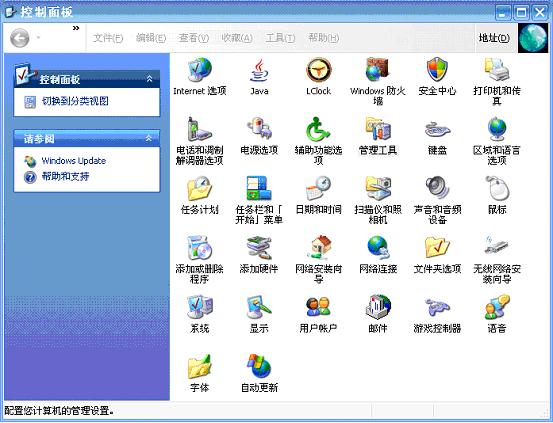The height and width of the screenshot is (423, 553).
Task: Open 任务栏和「开始」菜单 icon
Action: [259, 188]
